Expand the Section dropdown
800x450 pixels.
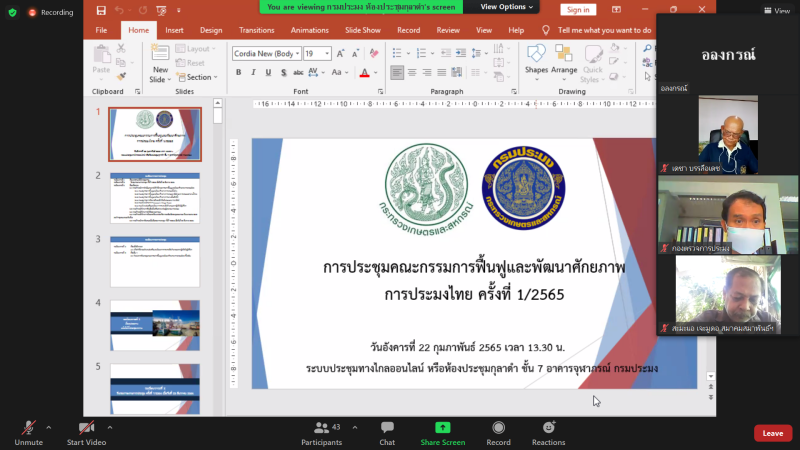pos(197,77)
